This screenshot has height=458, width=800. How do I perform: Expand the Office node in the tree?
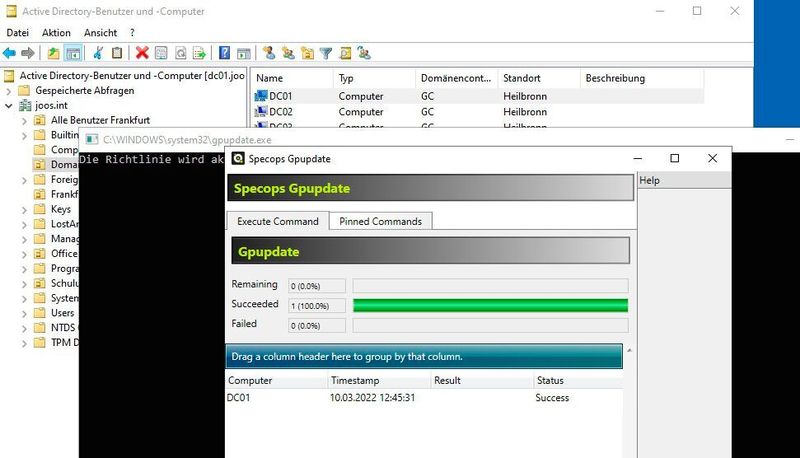point(24,254)
